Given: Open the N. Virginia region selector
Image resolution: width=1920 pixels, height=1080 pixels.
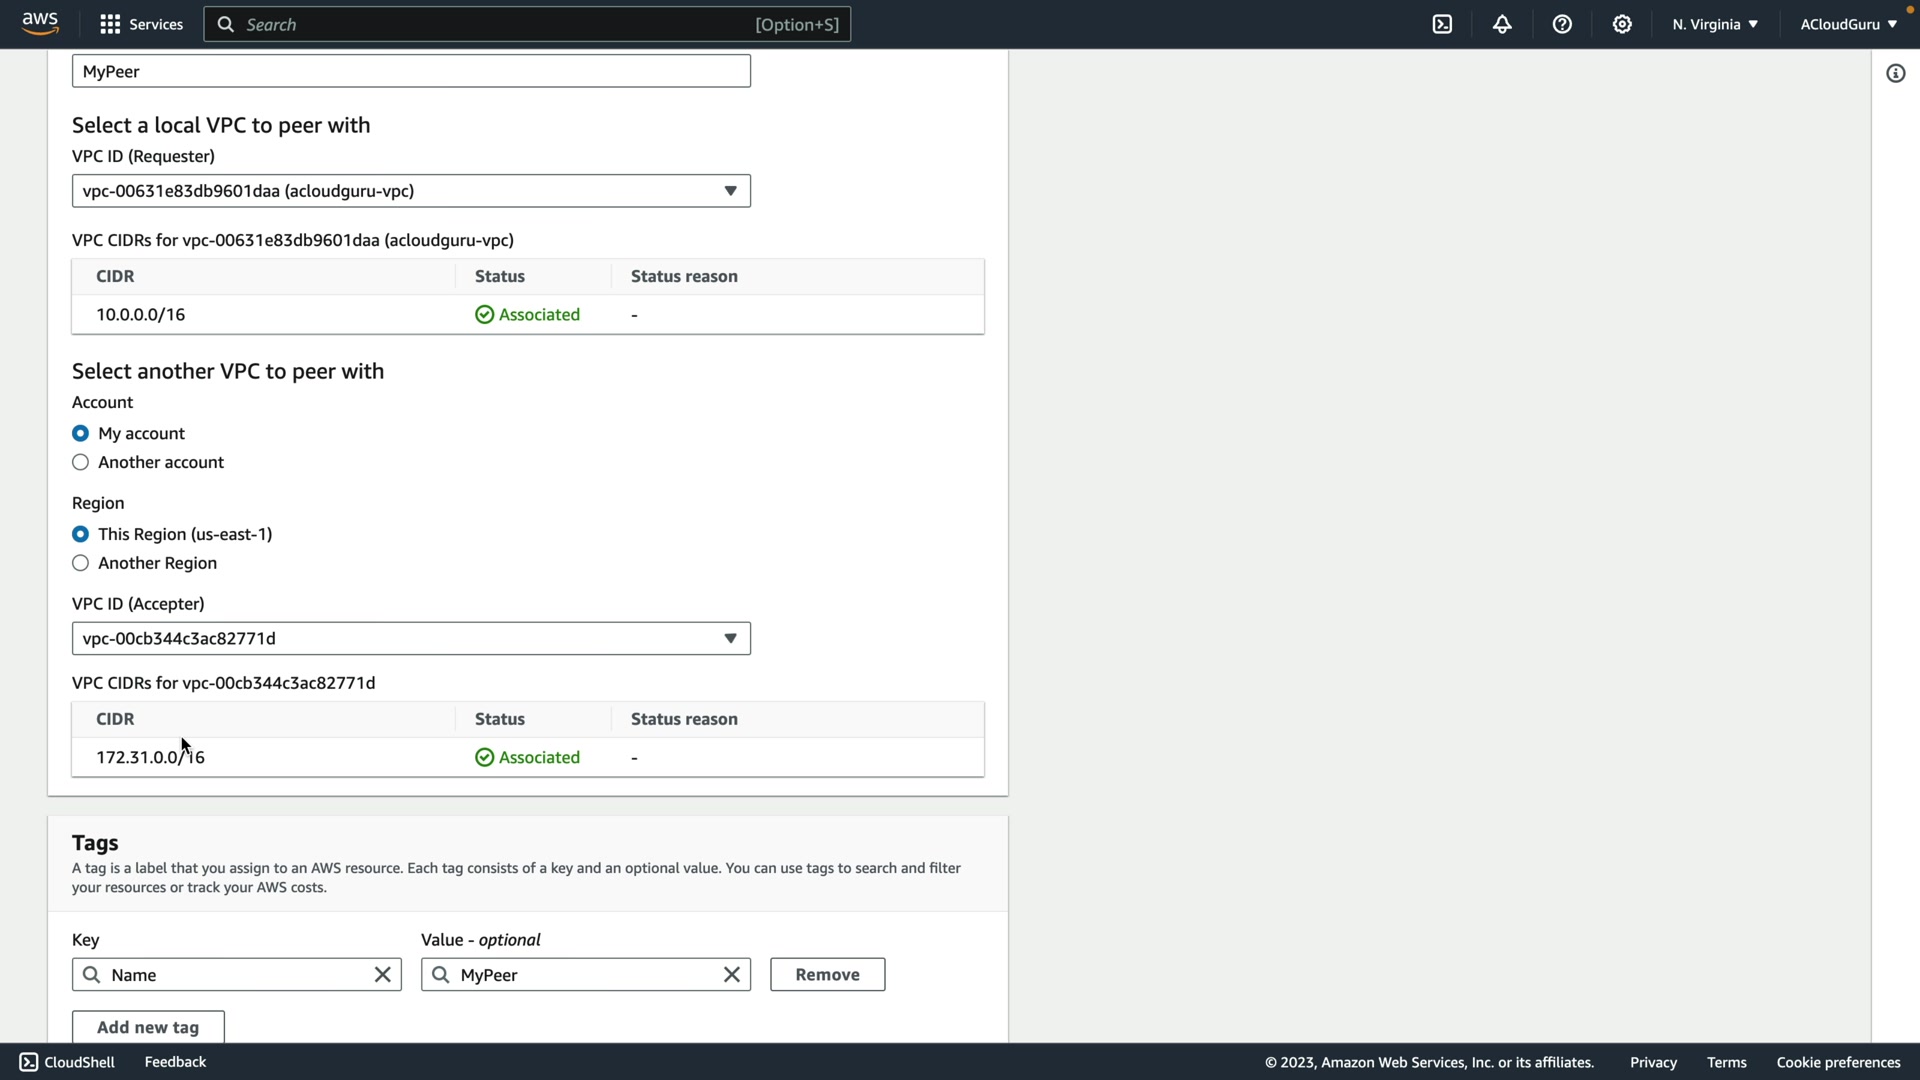Looking at the screenshot, I should [x=1714, y=24].
